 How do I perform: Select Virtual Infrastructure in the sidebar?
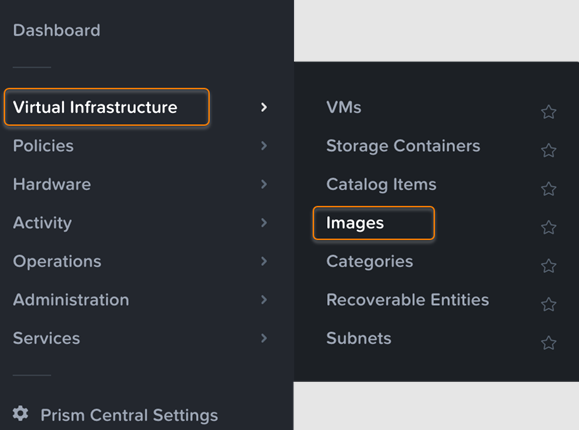click(95, 107)
